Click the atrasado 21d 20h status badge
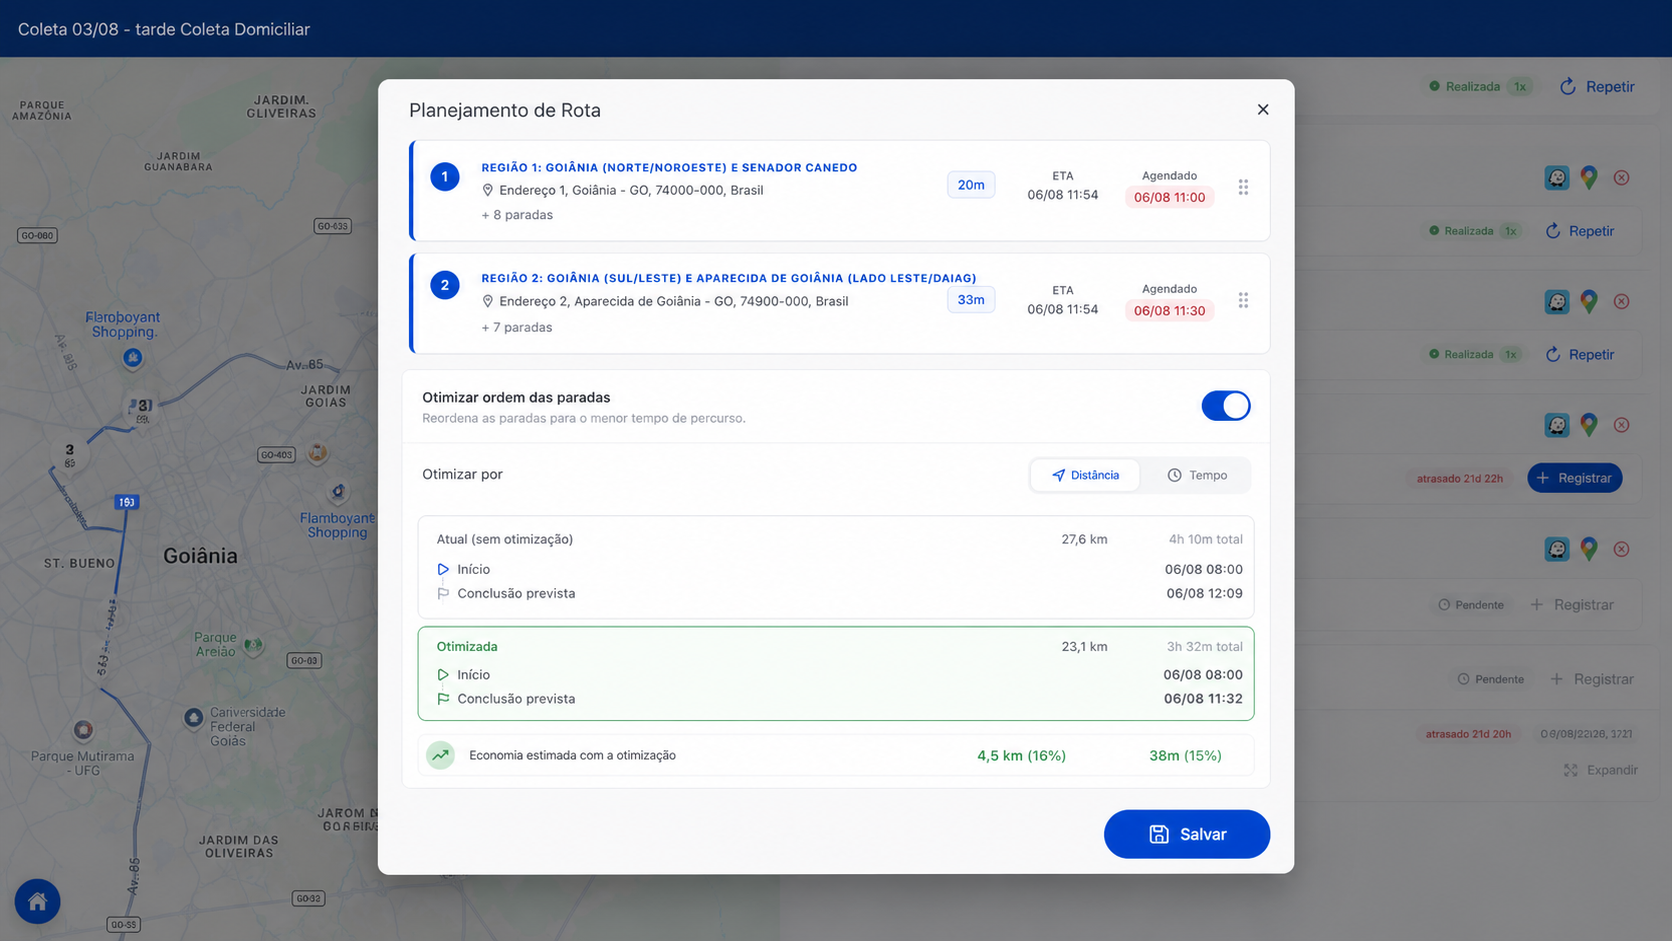 [1468, 734]
